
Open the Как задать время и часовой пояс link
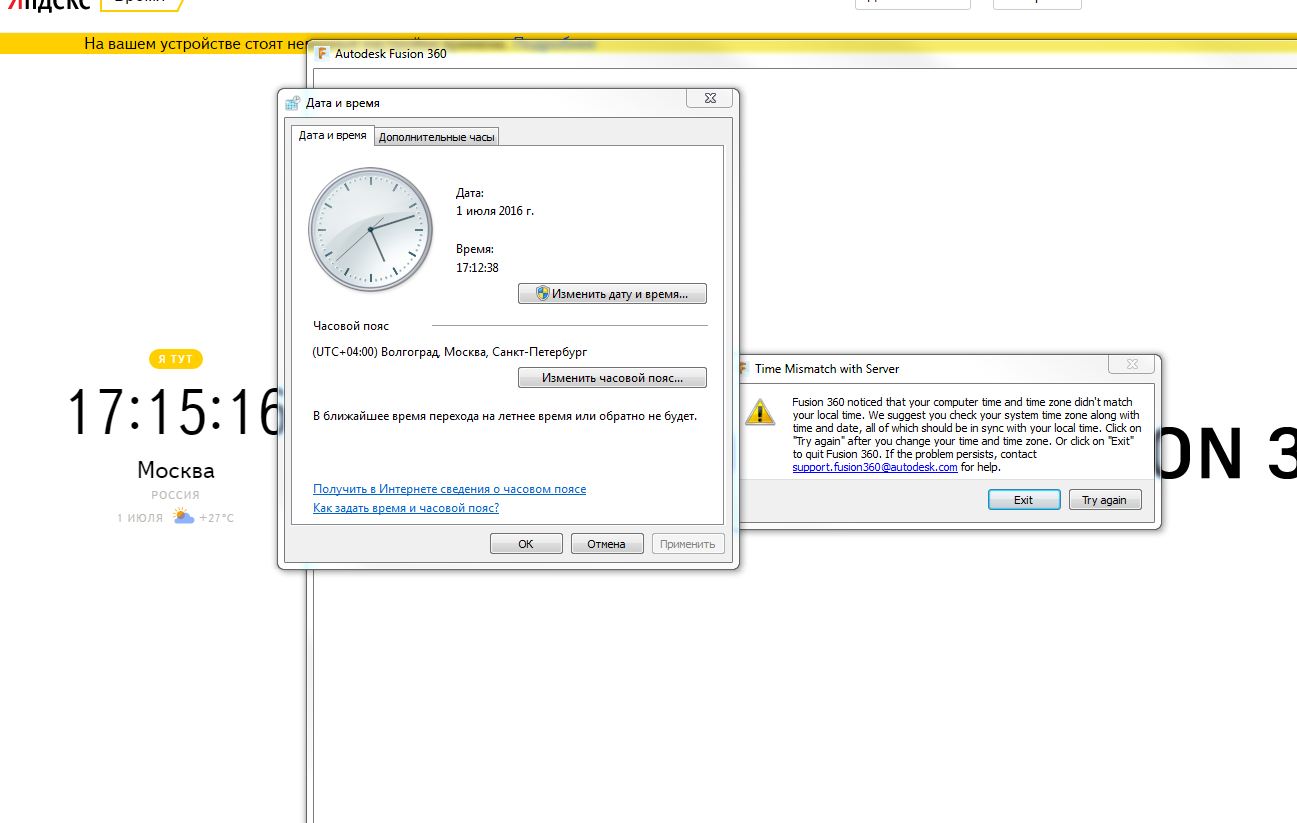pyautogui.click(x=406, y=508)
